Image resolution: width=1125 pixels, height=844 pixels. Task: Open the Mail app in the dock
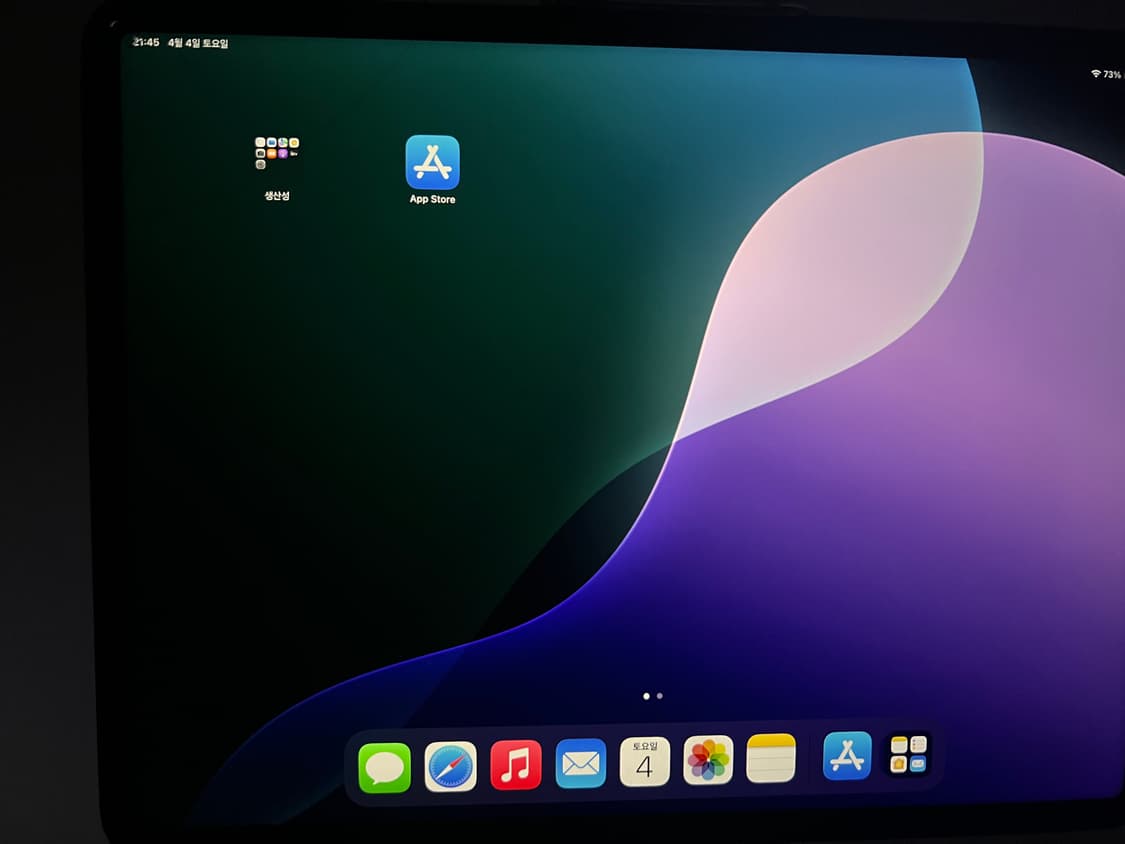pyautogui.click(x=581, y=764)
